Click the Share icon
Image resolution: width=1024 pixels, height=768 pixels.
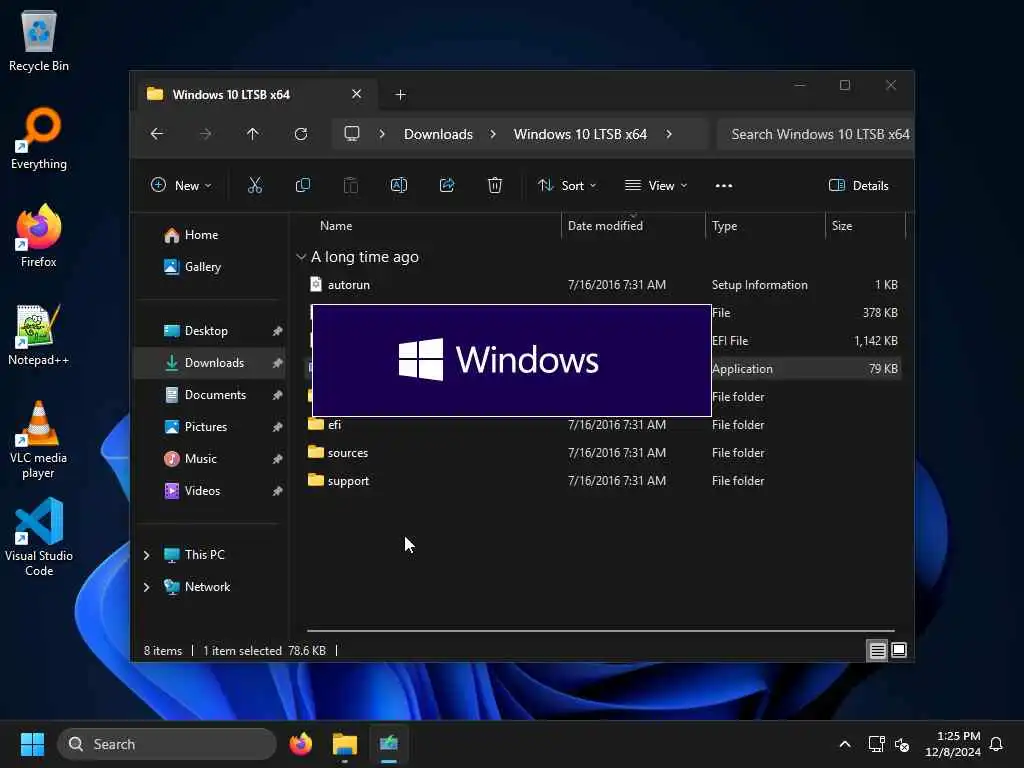pyautogui.click(x=447, y=185)
